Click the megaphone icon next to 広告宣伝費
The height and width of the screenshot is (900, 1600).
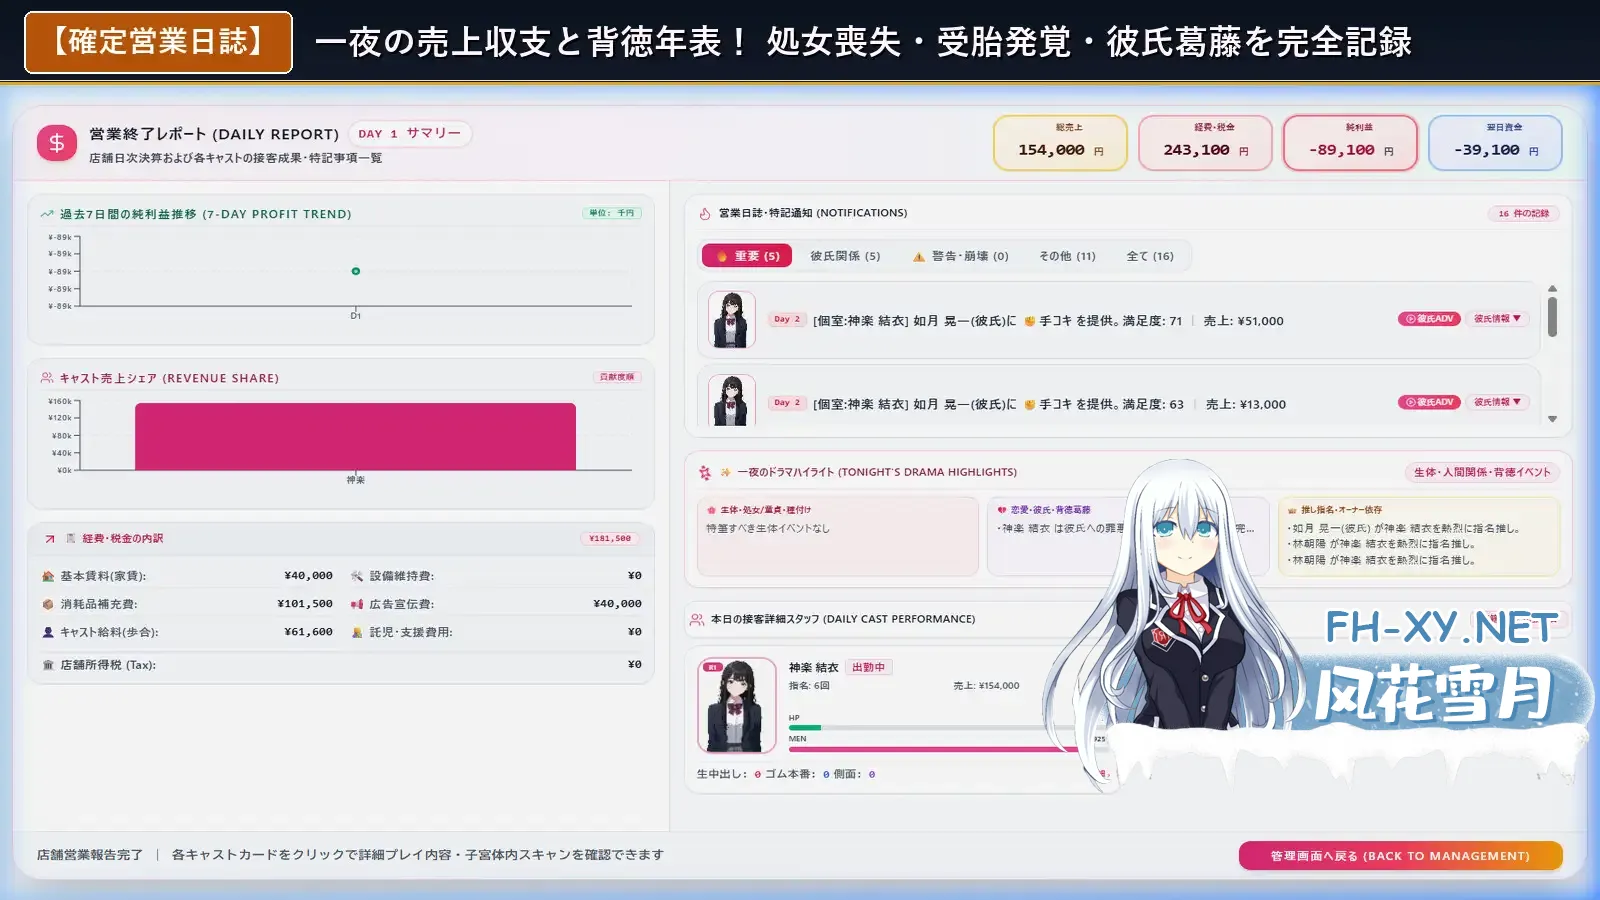tap(357, 604)
